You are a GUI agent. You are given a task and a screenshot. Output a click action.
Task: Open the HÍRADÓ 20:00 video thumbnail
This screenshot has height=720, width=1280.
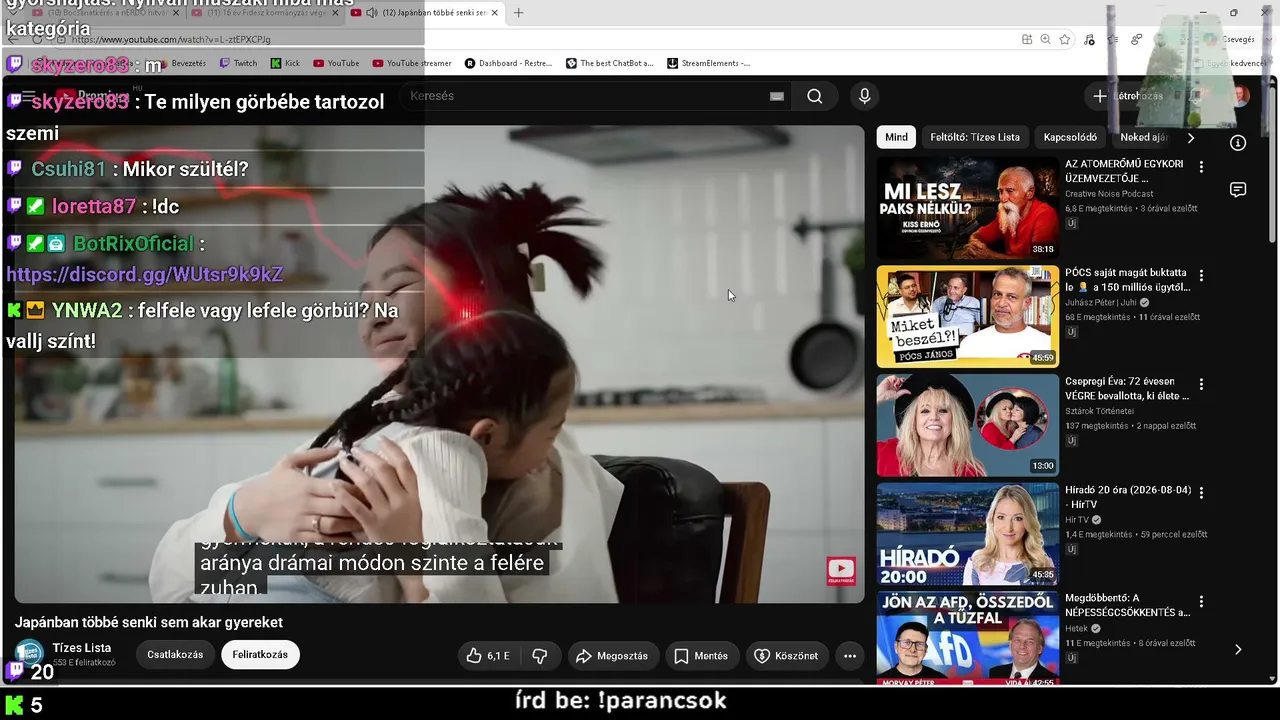967,535
